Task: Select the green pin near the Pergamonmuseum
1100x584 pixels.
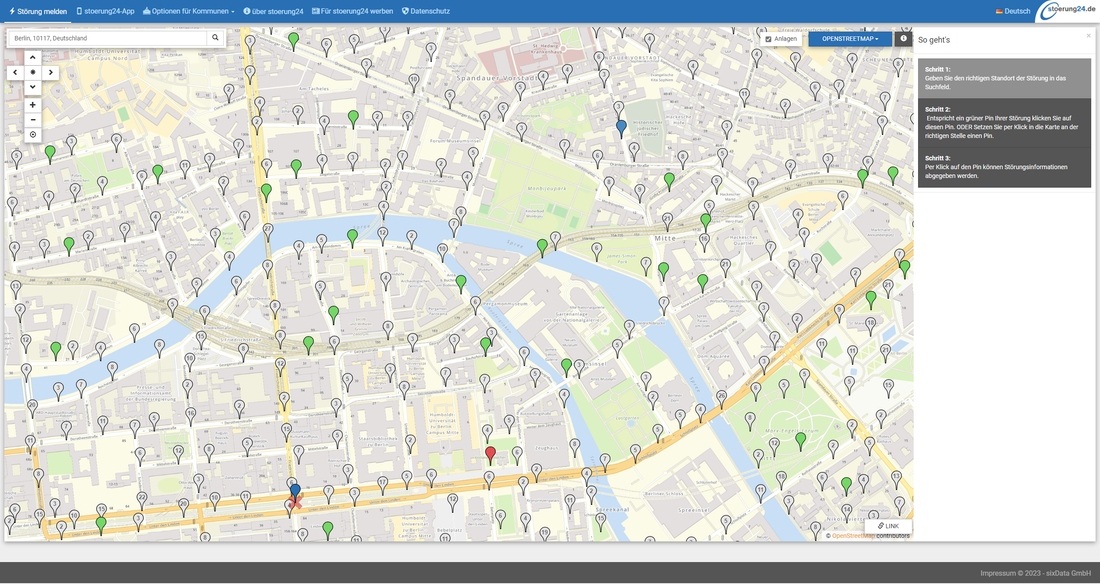Action: (461, 283)
